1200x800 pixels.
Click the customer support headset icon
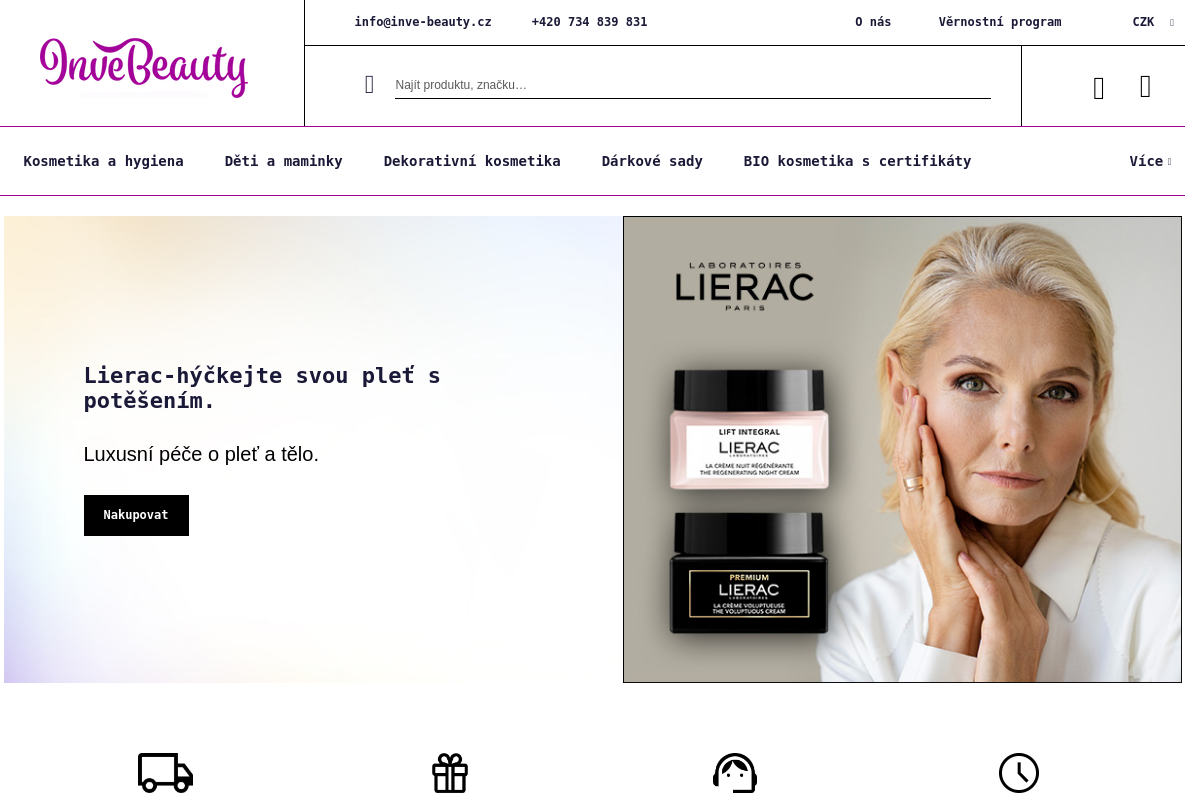click(x=735, y=773)
